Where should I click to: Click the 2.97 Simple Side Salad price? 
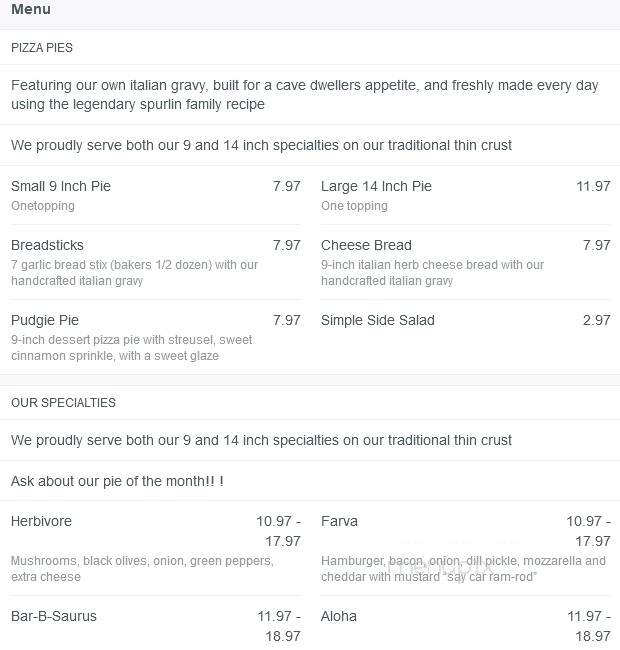pyautogui.click(x=596, y=320)
